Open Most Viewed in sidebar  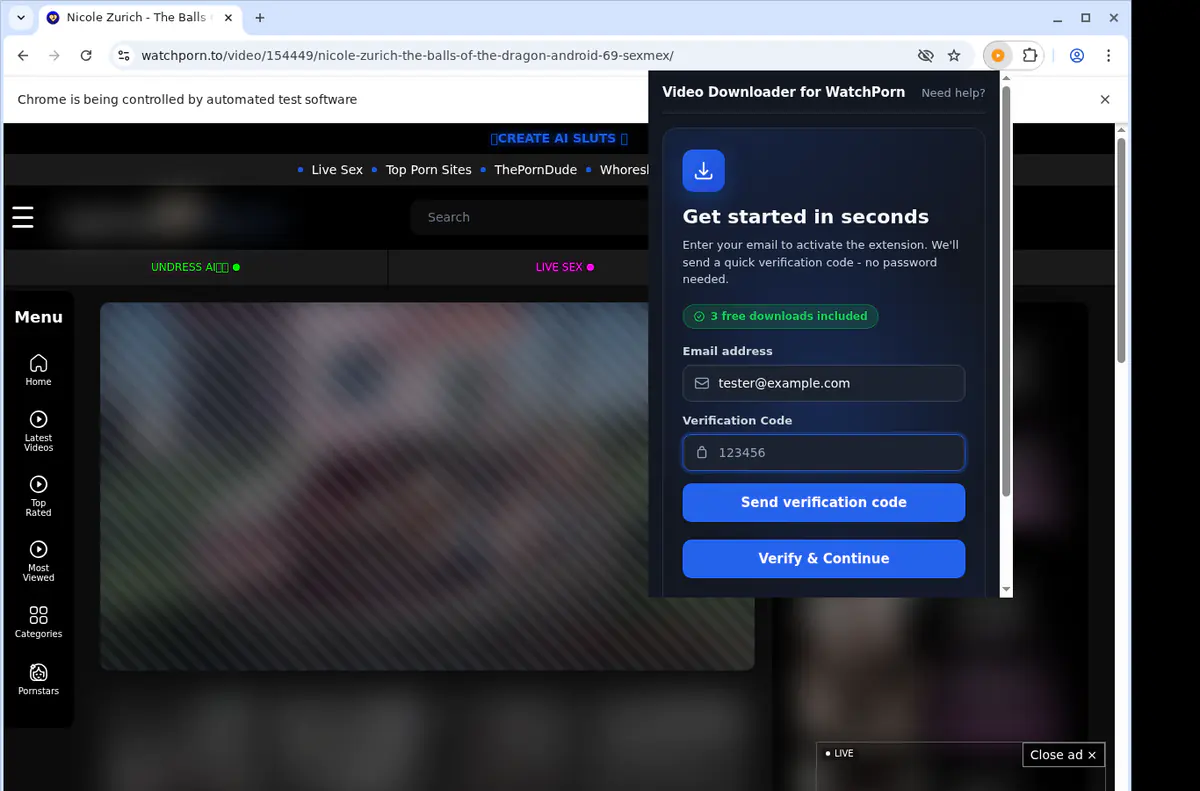(38, 561)
